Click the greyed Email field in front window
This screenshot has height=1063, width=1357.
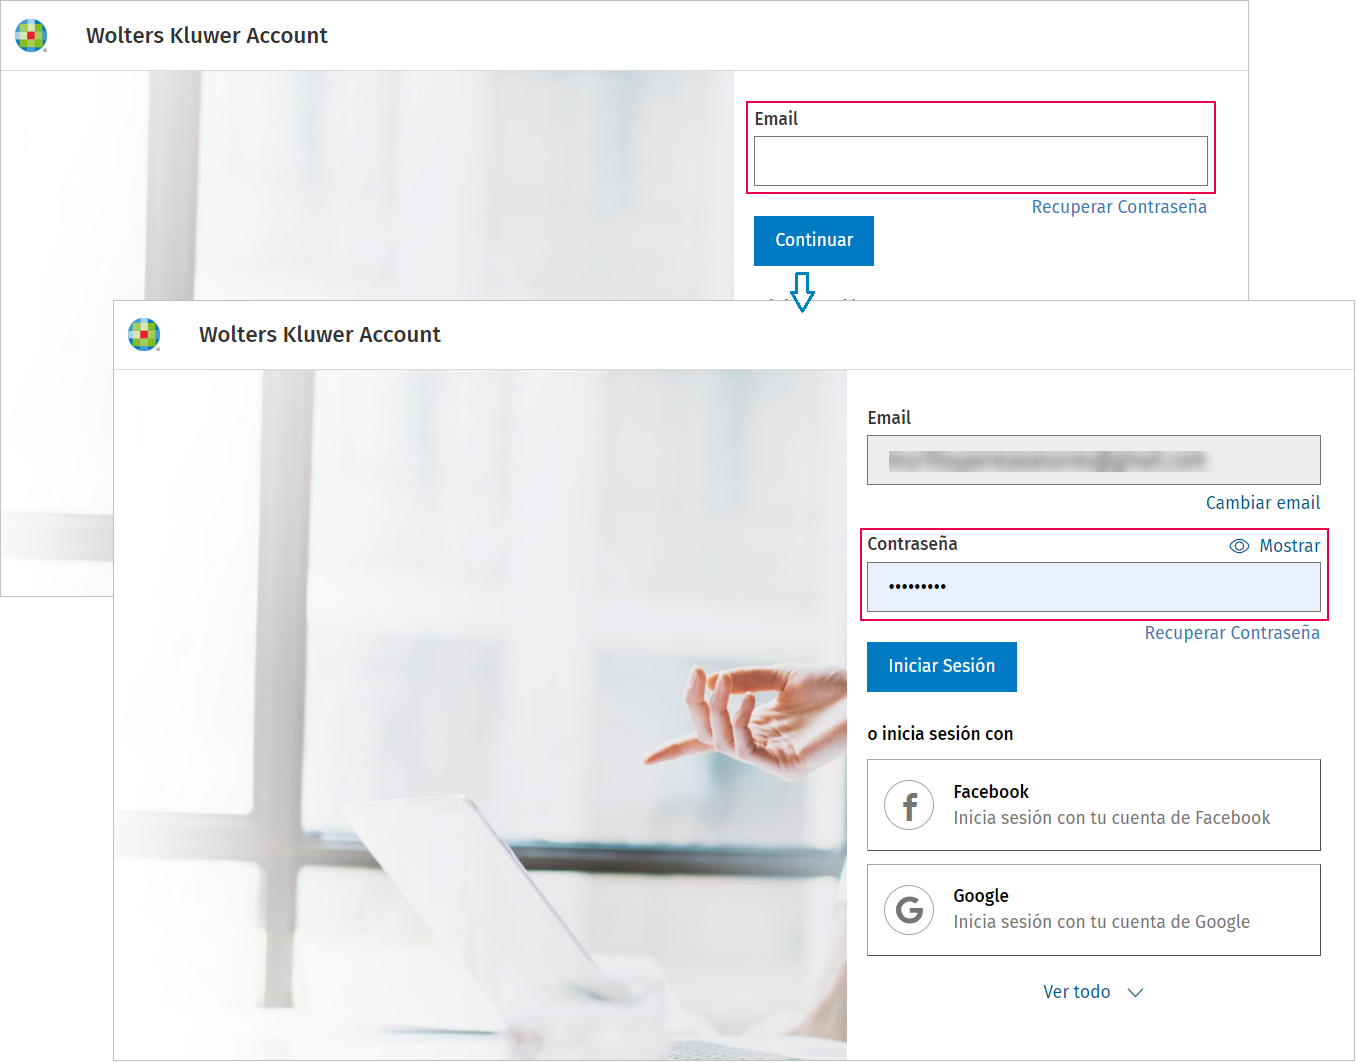(x=1094, y=460)
